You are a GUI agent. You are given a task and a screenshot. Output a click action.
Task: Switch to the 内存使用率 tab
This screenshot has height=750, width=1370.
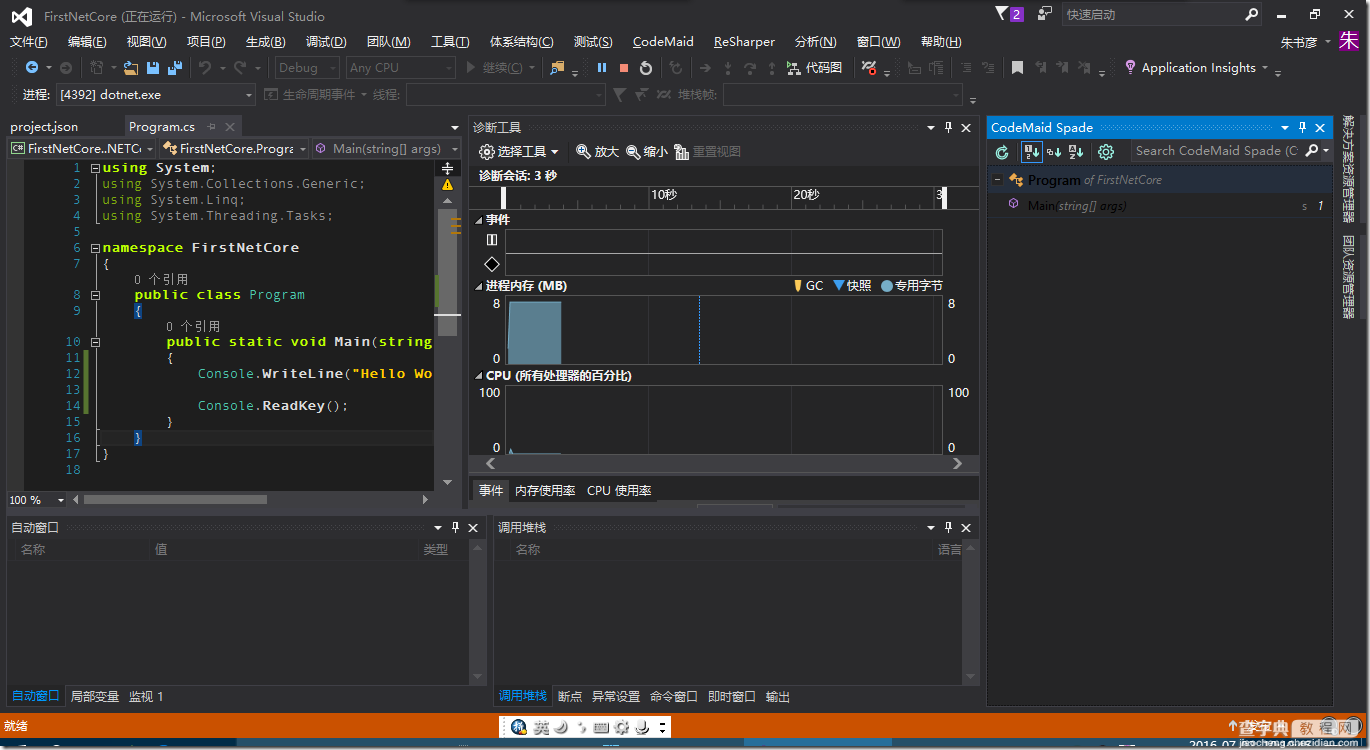pyautogui.click(x=545, y=491)
